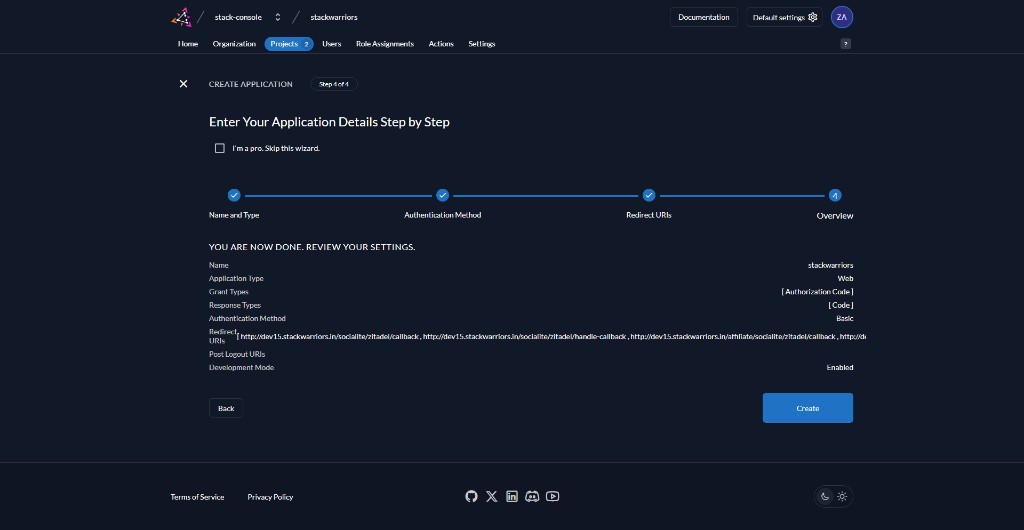The image size is (1024, 530).
Task: Open the stackwarriors project breadcrumb
Action: pos(334,17)
